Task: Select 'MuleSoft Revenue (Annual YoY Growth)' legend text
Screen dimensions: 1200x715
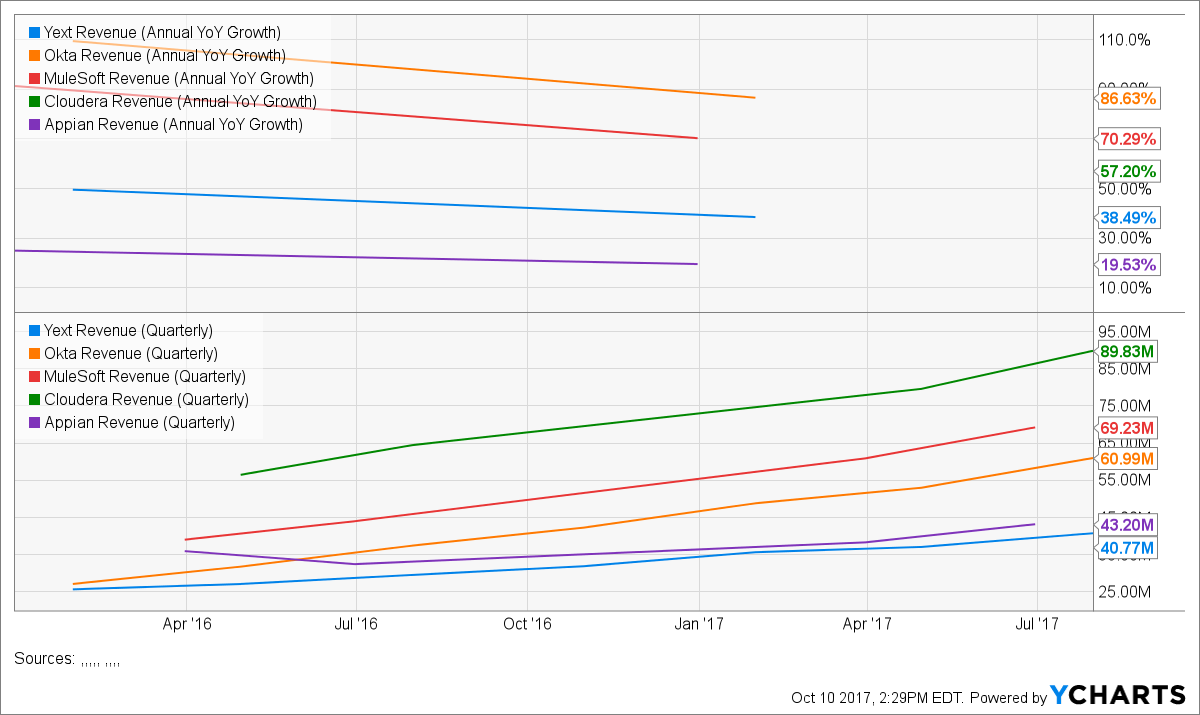Action: (179, 79)
